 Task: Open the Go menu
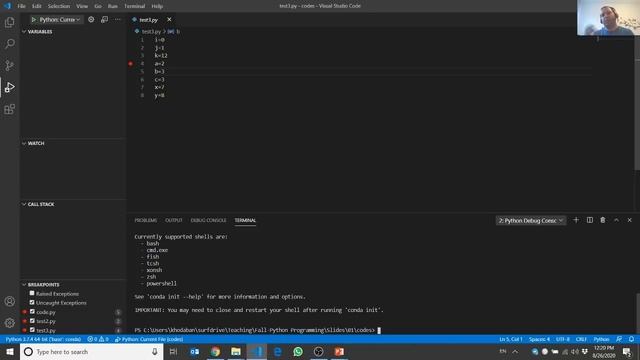point(98,6)
